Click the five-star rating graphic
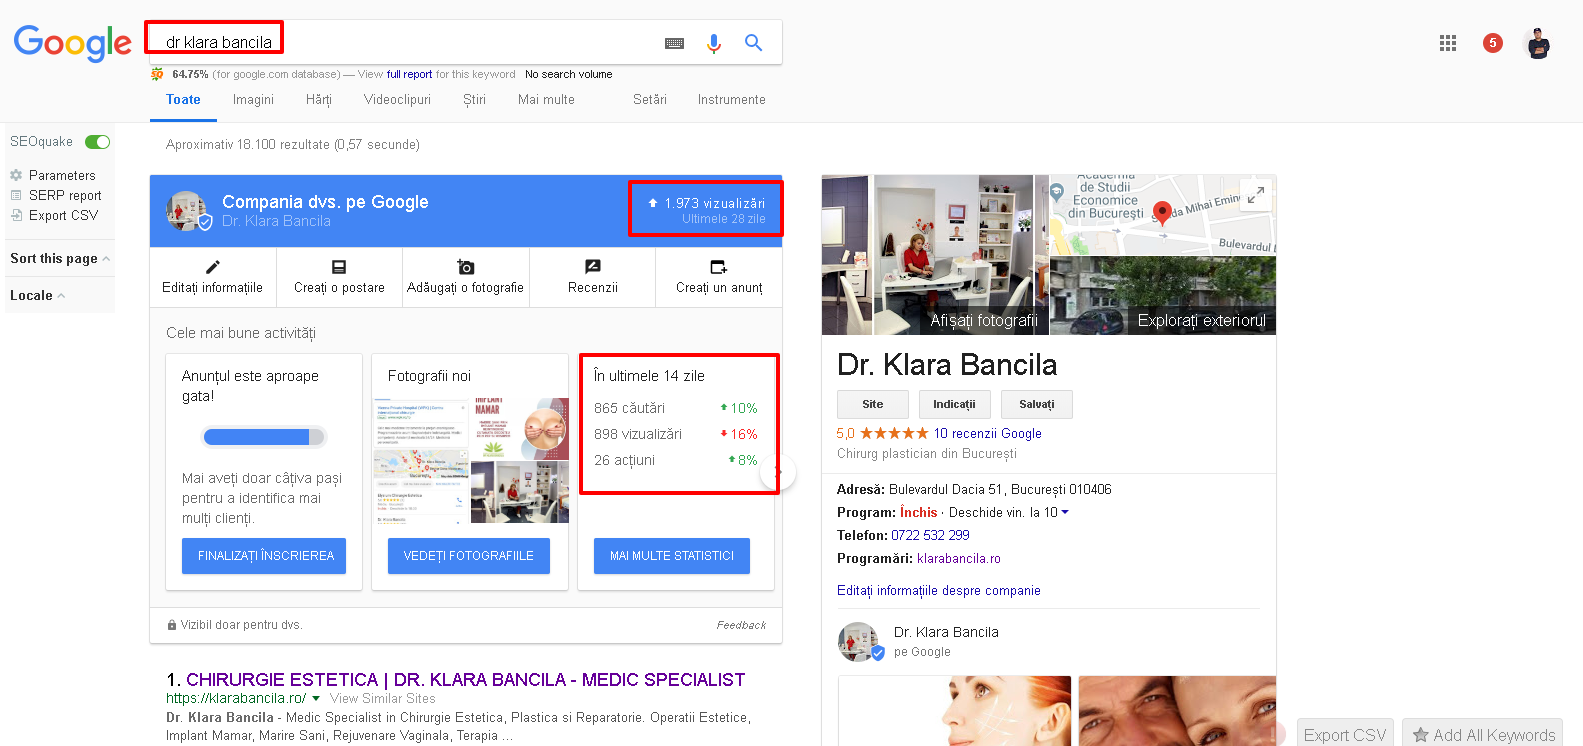This screenshot has height=746, width=1583. click(x=894, y=433)
